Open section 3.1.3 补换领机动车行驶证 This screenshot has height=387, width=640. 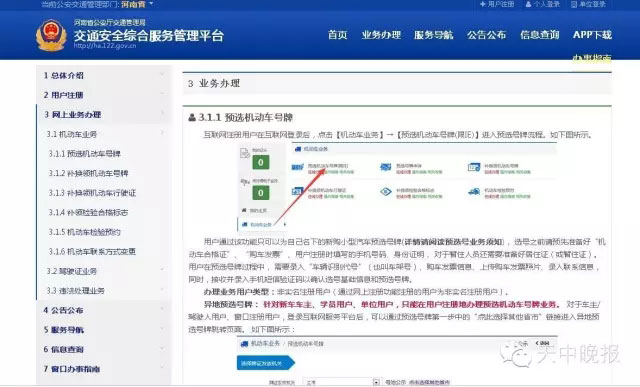pos(92,193)
